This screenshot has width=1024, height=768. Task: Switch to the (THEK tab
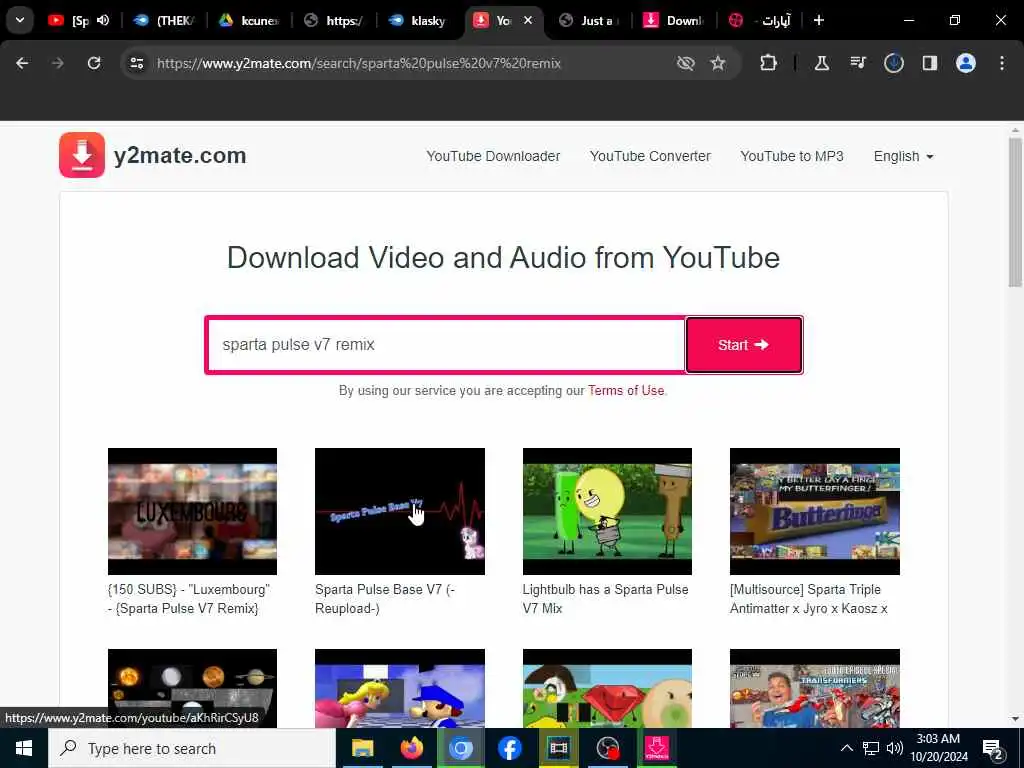165,20
